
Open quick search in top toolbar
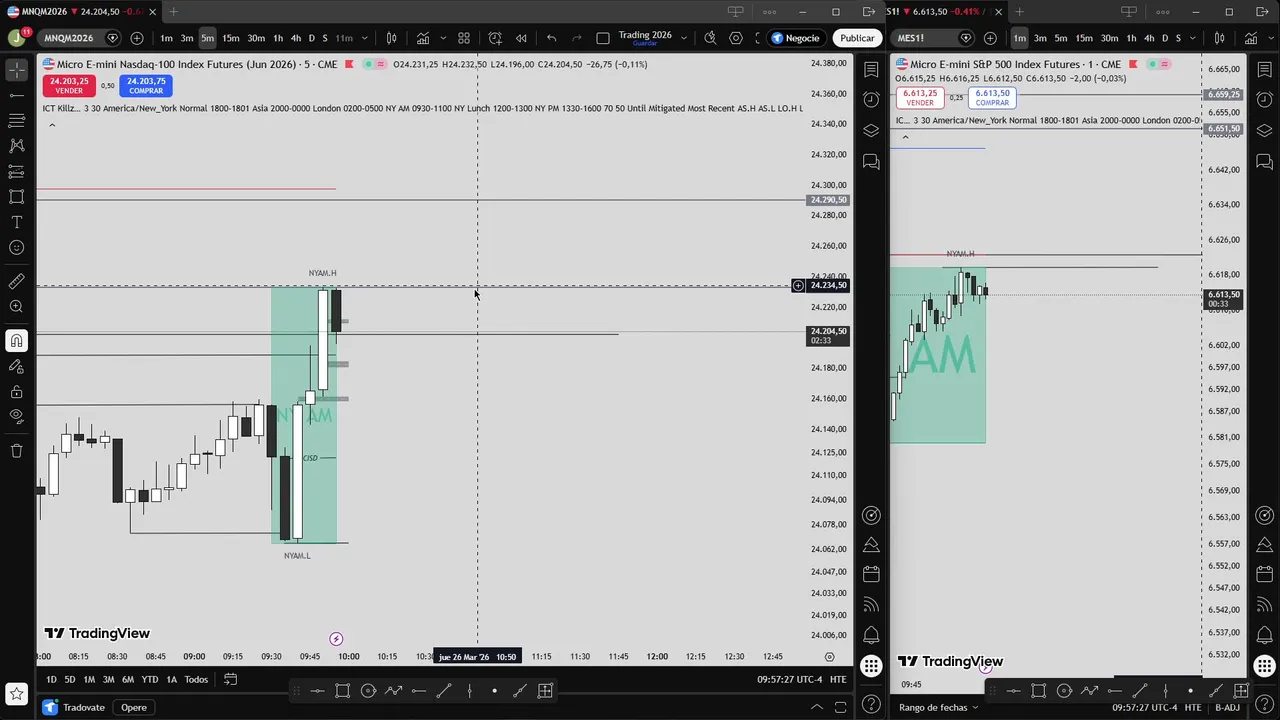tap(710, 38)
